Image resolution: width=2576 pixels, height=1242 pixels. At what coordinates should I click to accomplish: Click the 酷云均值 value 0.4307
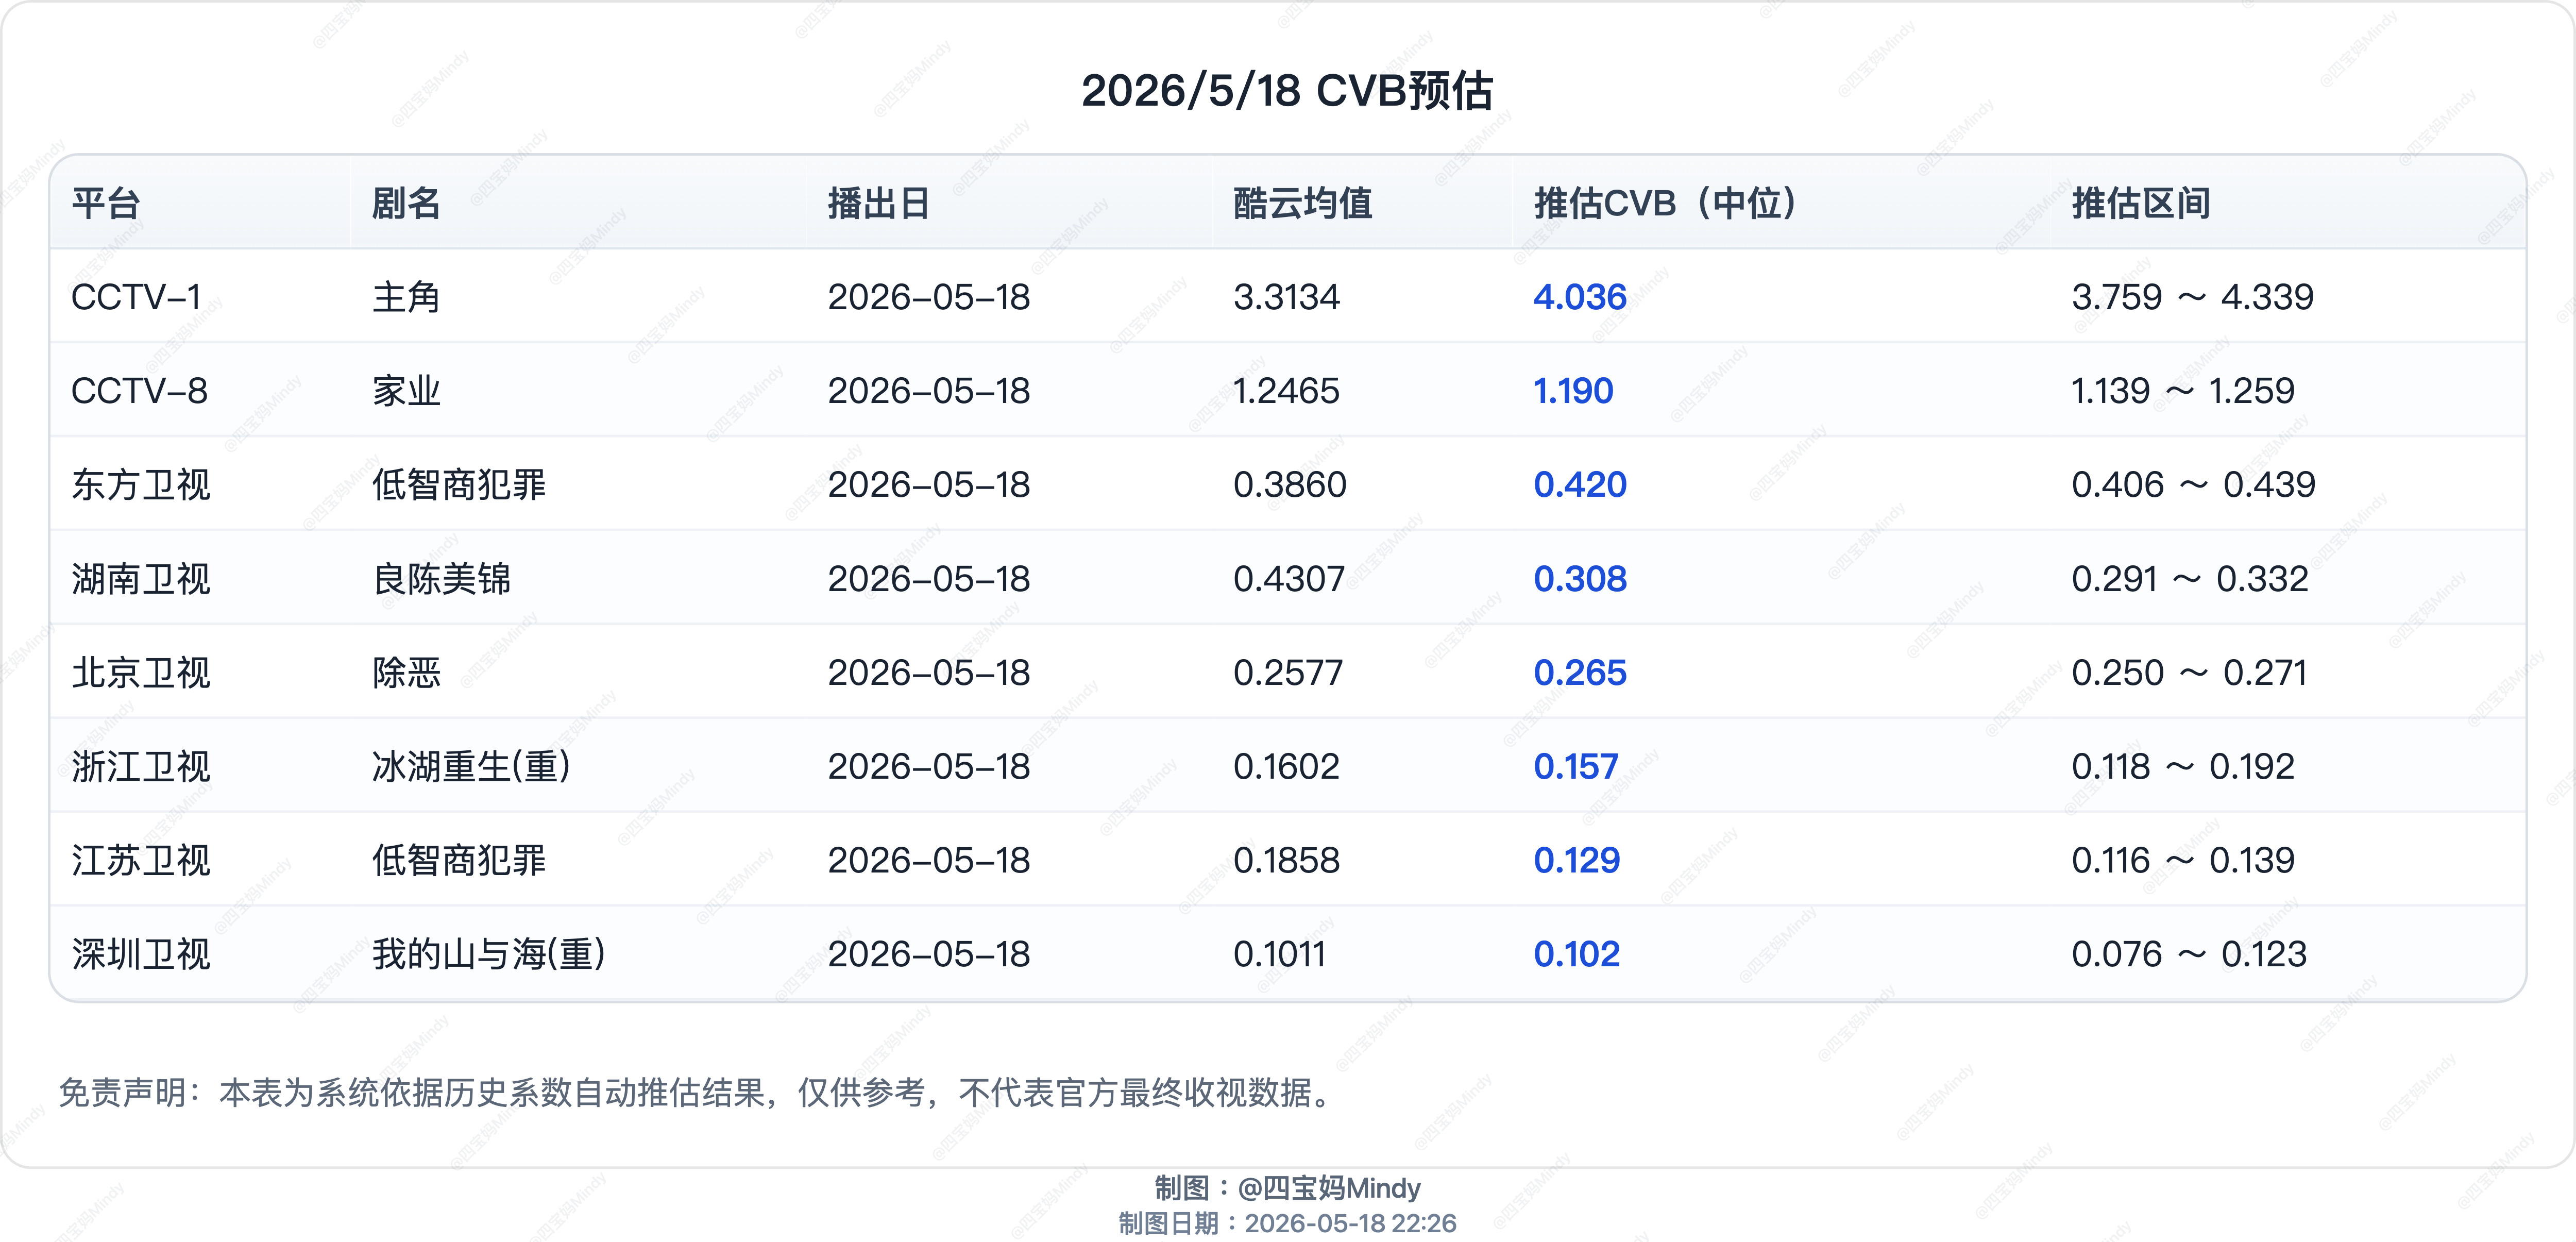click(x=1289, y=579)
